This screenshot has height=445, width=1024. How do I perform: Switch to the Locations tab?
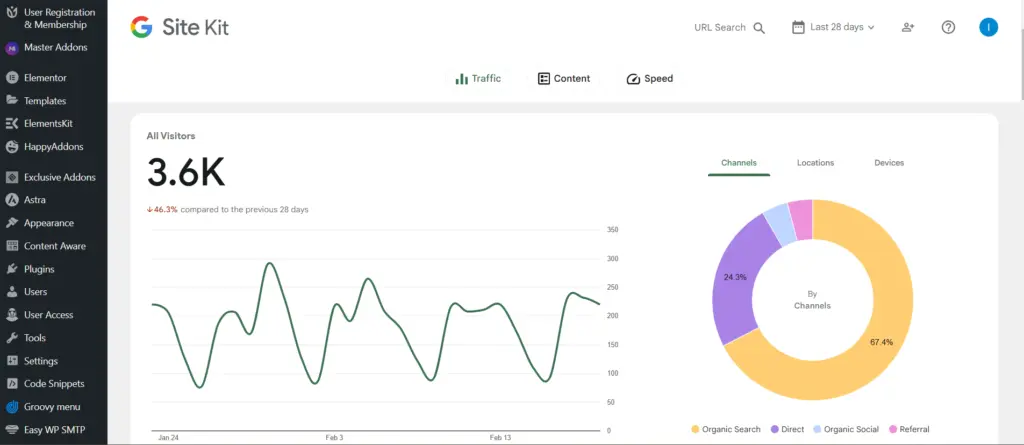[815, 163]
